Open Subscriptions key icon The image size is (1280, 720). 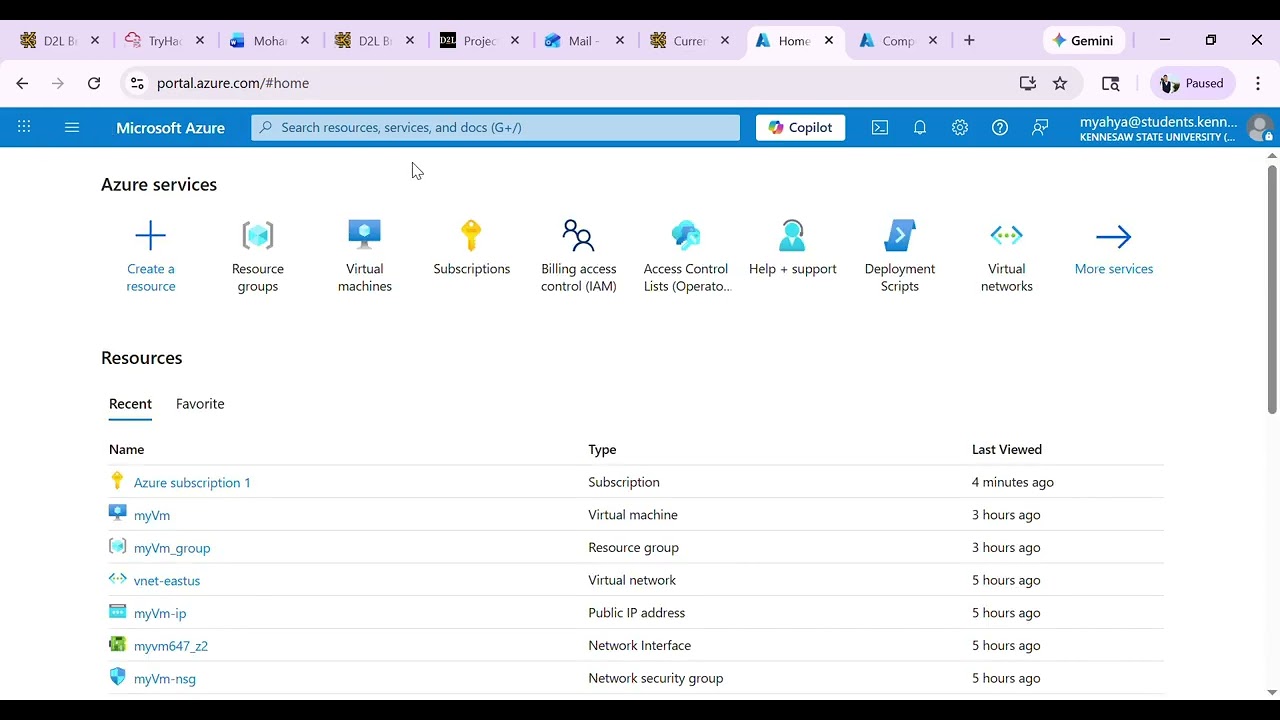[x=472, y=236]
